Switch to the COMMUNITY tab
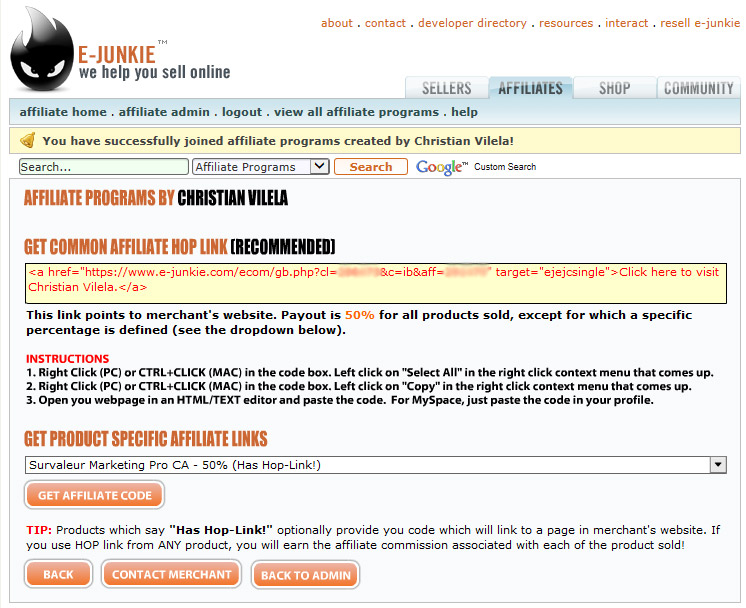The image size is (746, 608). pyautogui.click(x=698, y=88)
